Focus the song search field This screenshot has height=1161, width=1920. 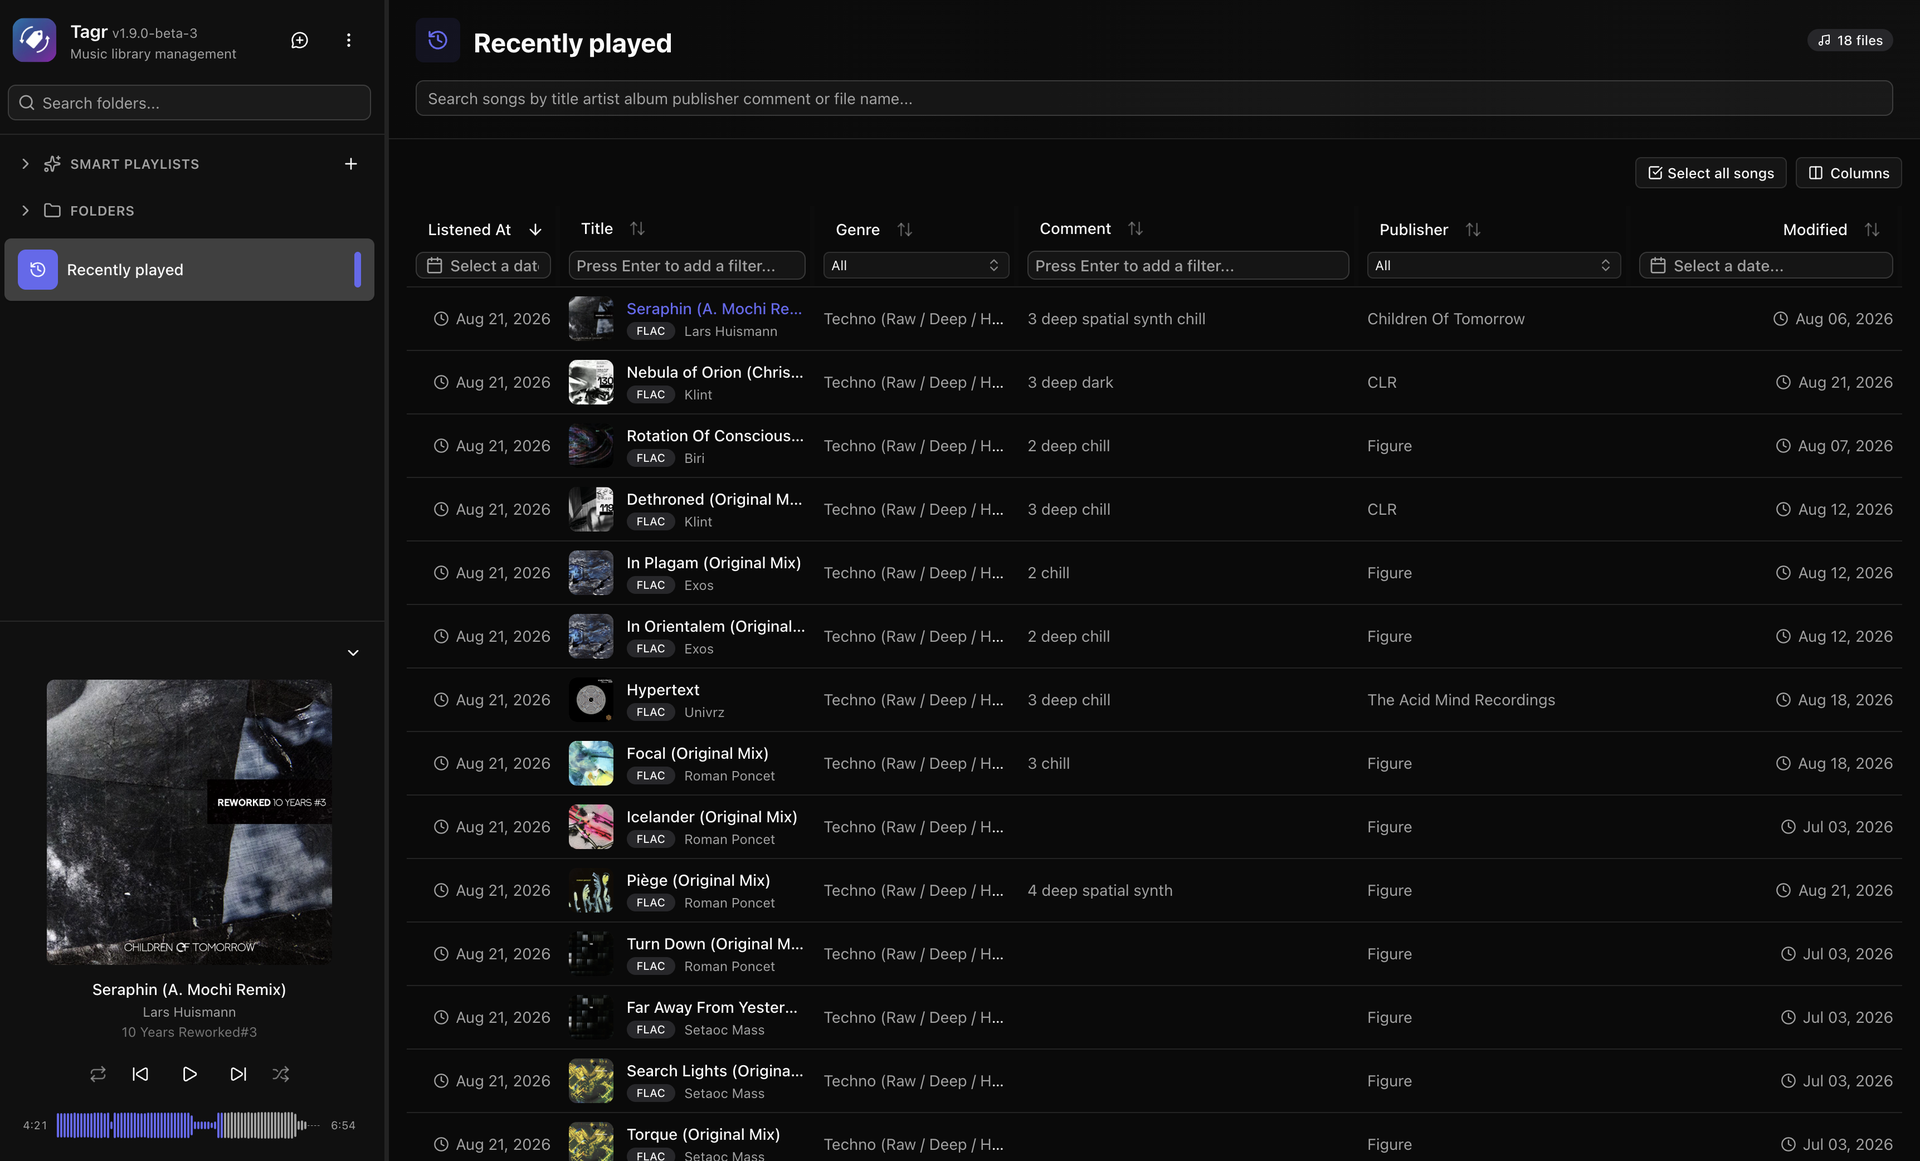click(1154, 99)
